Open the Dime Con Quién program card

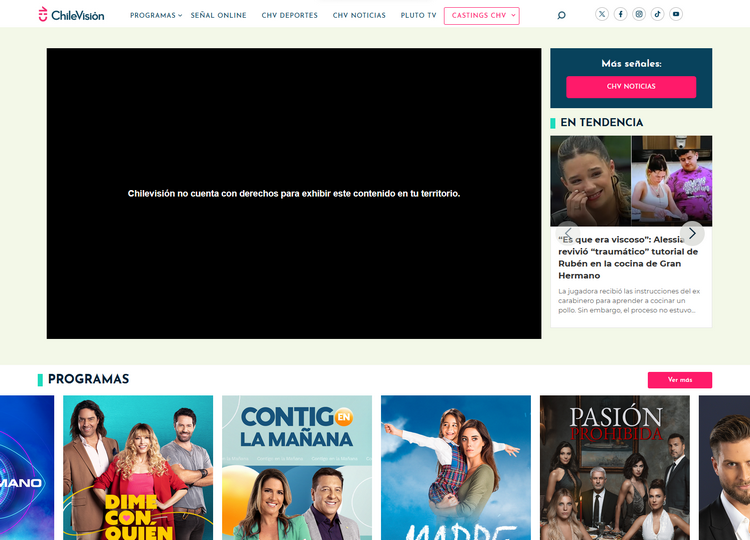138,467
